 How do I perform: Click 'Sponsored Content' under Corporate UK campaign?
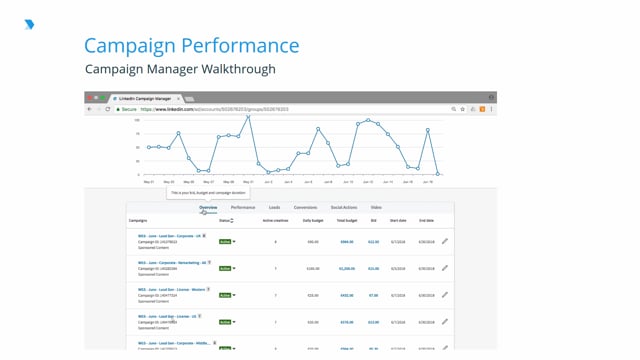click(x=153, y=248)
